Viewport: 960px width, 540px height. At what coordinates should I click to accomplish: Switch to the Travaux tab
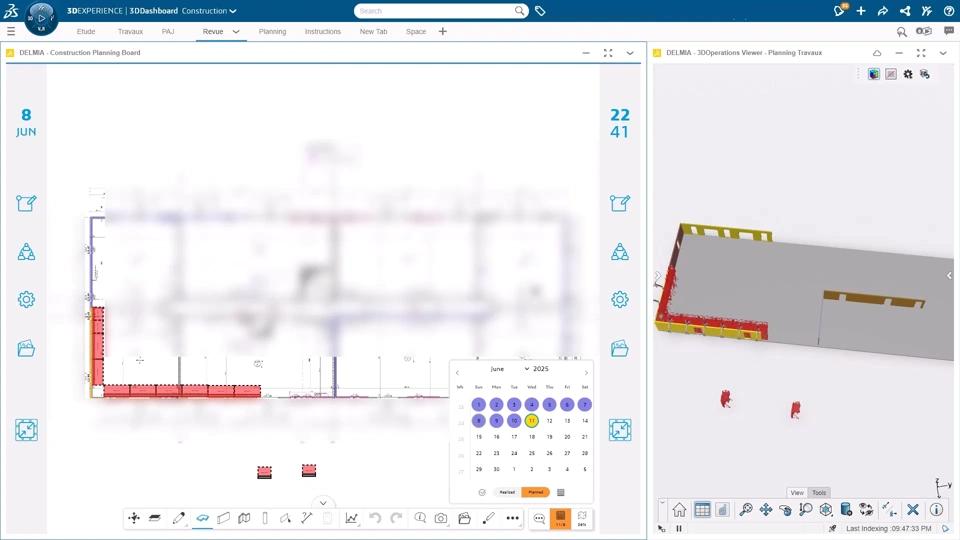pyautogui.click(x=130, y=31)
